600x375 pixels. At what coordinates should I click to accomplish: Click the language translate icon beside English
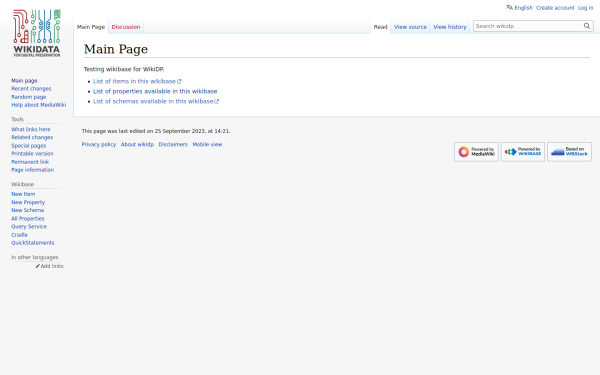[509, 7]
